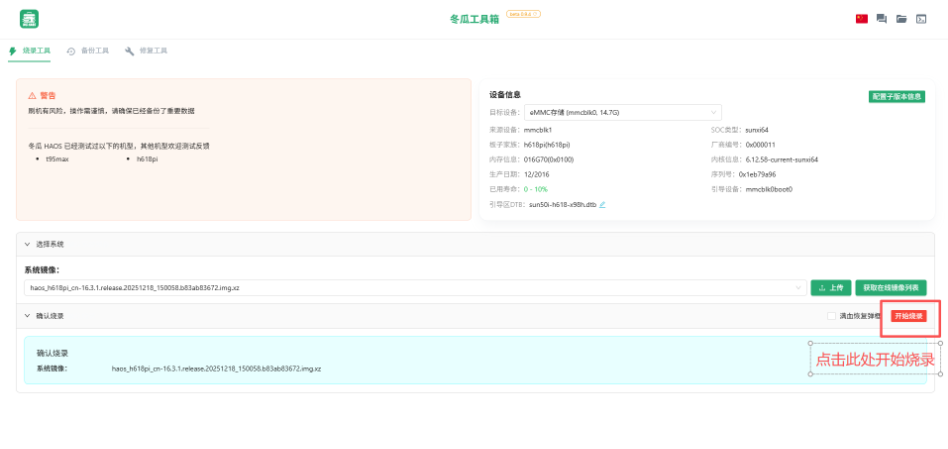
Task: Click the 获取在线镜像列表 button
Action: click(x=890, y=287)
